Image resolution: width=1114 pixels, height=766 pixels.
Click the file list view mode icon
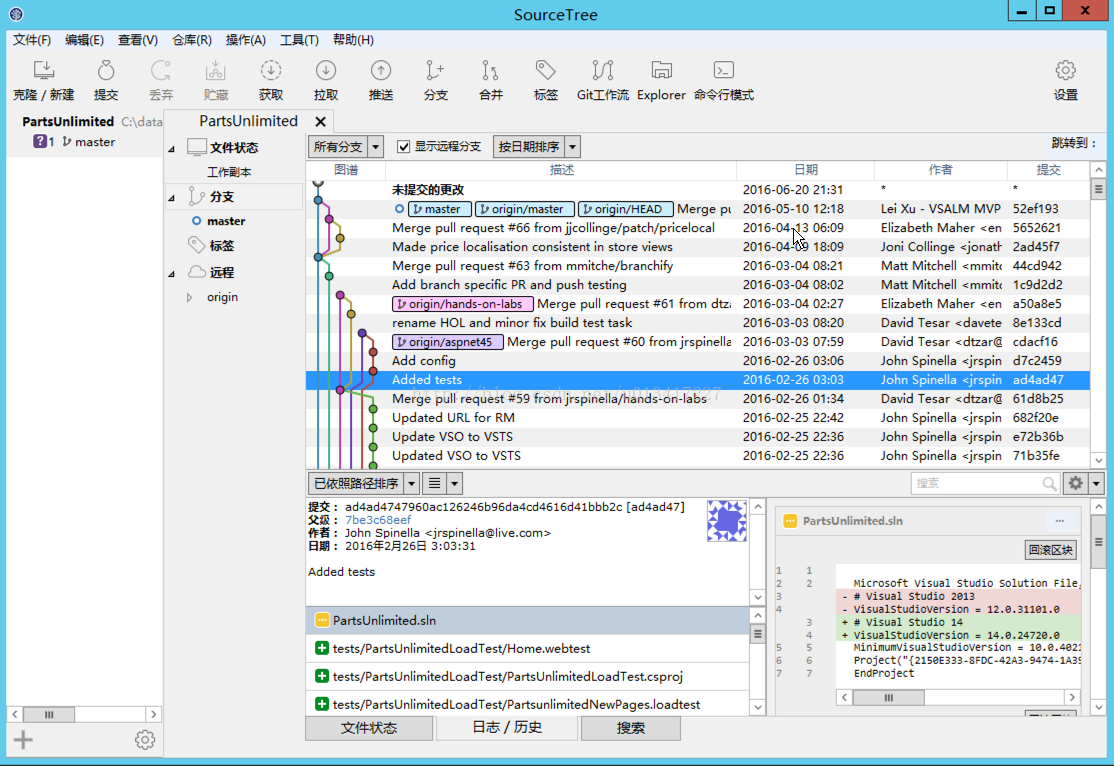434,483
